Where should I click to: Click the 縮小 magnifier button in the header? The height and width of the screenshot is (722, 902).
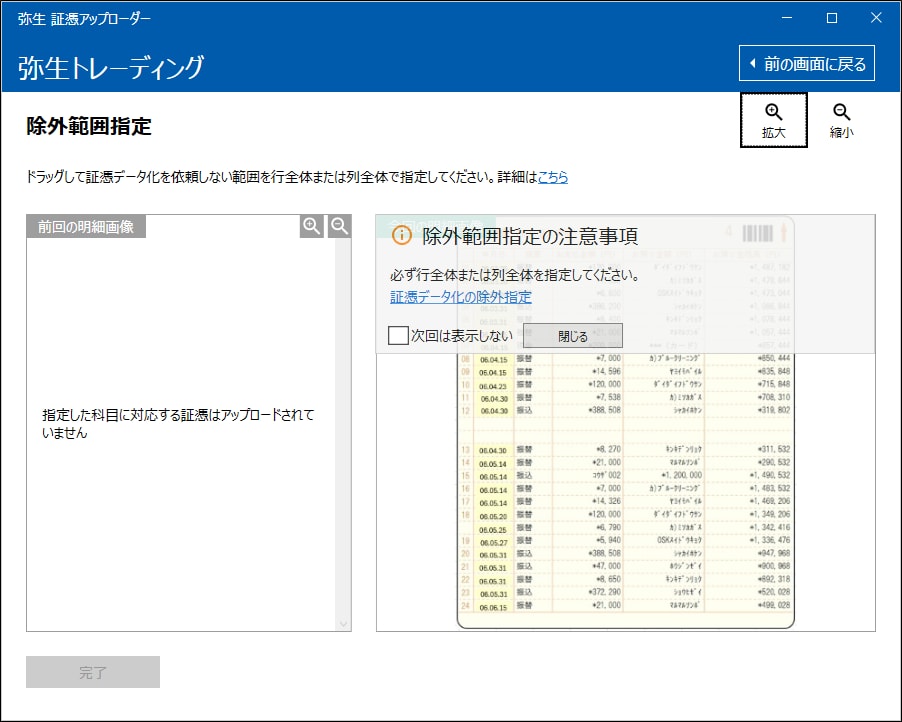click(x=841, y=120)
